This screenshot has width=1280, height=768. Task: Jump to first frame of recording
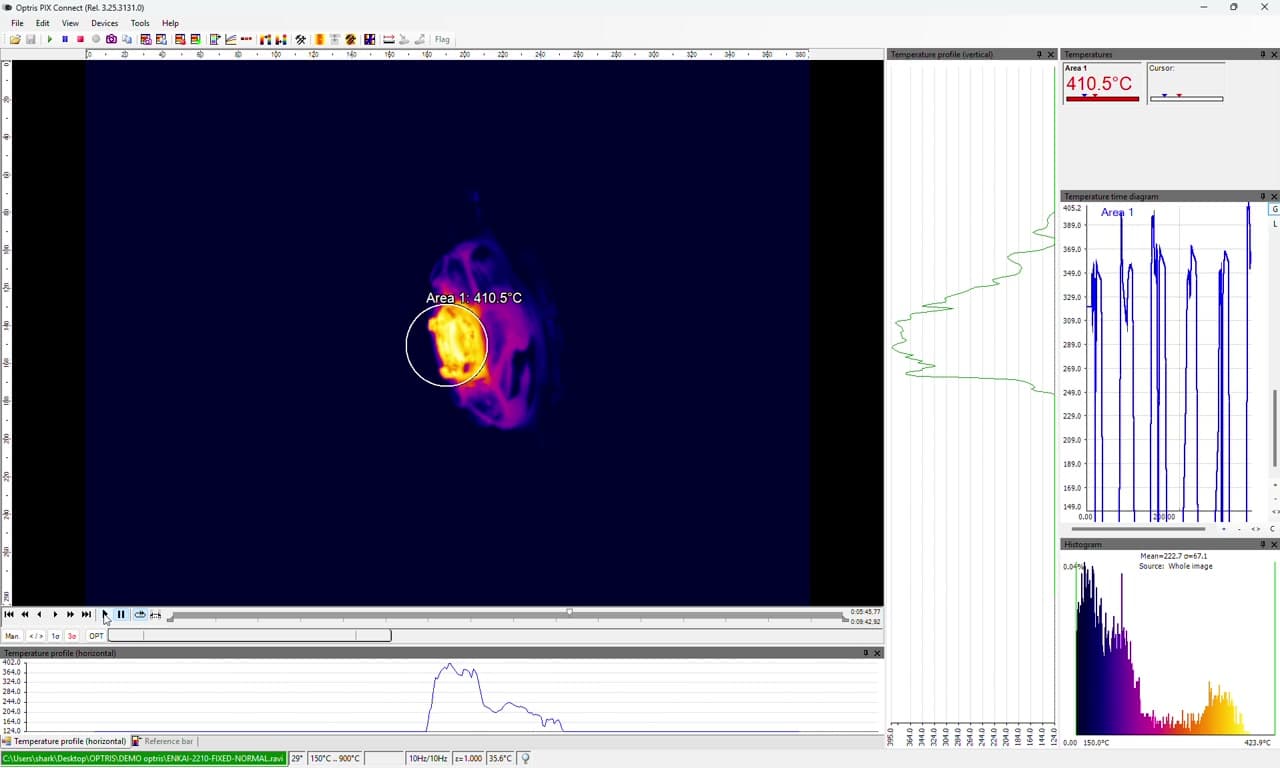coord(9,615)
